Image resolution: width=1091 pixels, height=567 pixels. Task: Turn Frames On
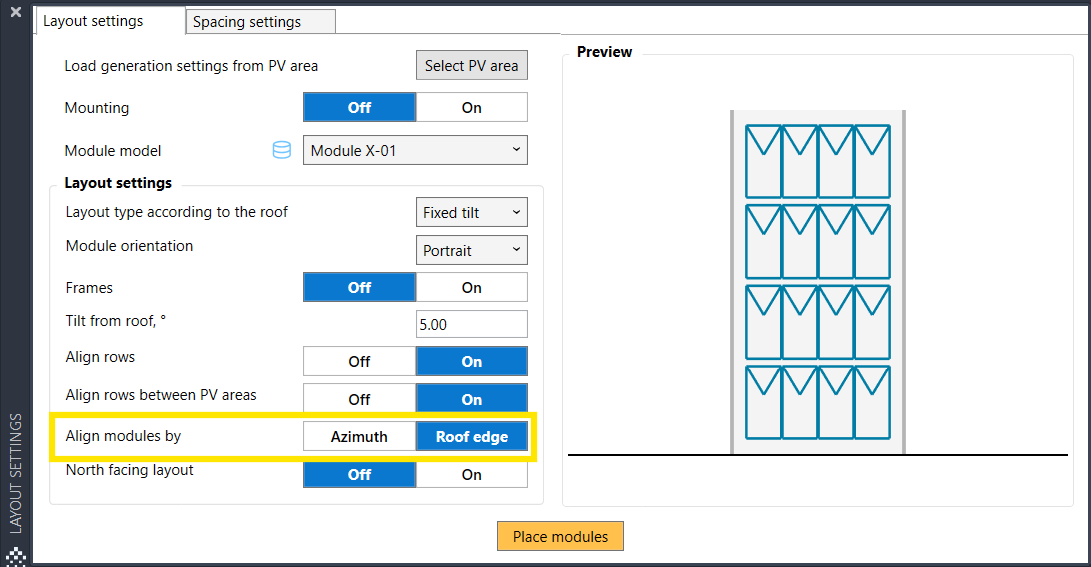(x=472, y=287)
